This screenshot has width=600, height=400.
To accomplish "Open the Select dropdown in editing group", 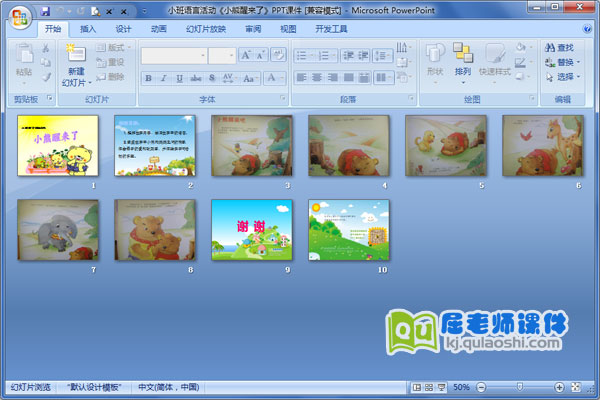I will pos(562,77).
